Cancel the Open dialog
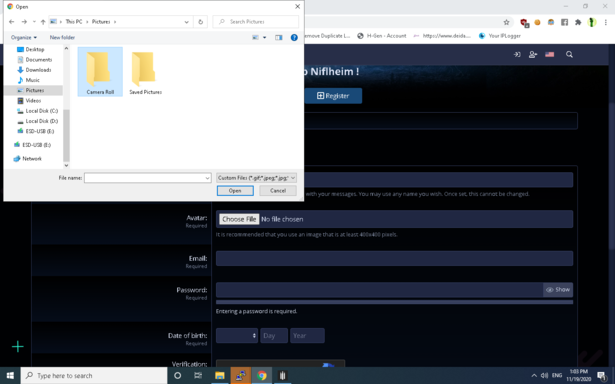Image resolution: width=615 pixels, height=384 pixels. tap(278, 191)
